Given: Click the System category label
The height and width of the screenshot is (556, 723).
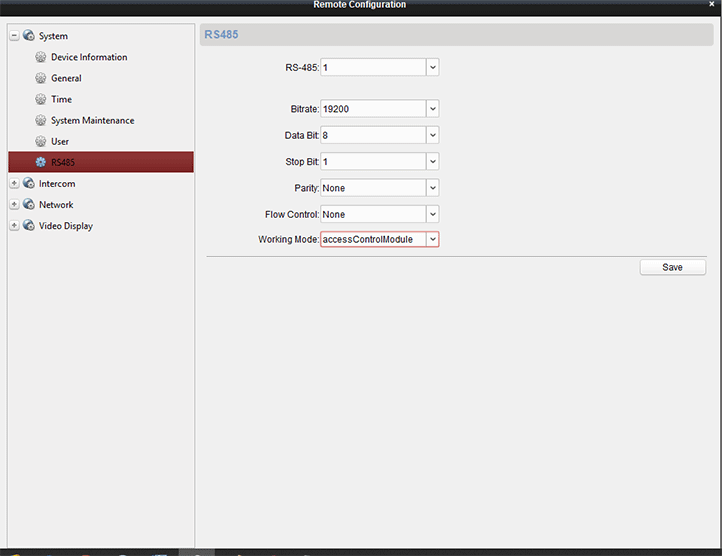Looking at the screenshot, I should [53, 36].
